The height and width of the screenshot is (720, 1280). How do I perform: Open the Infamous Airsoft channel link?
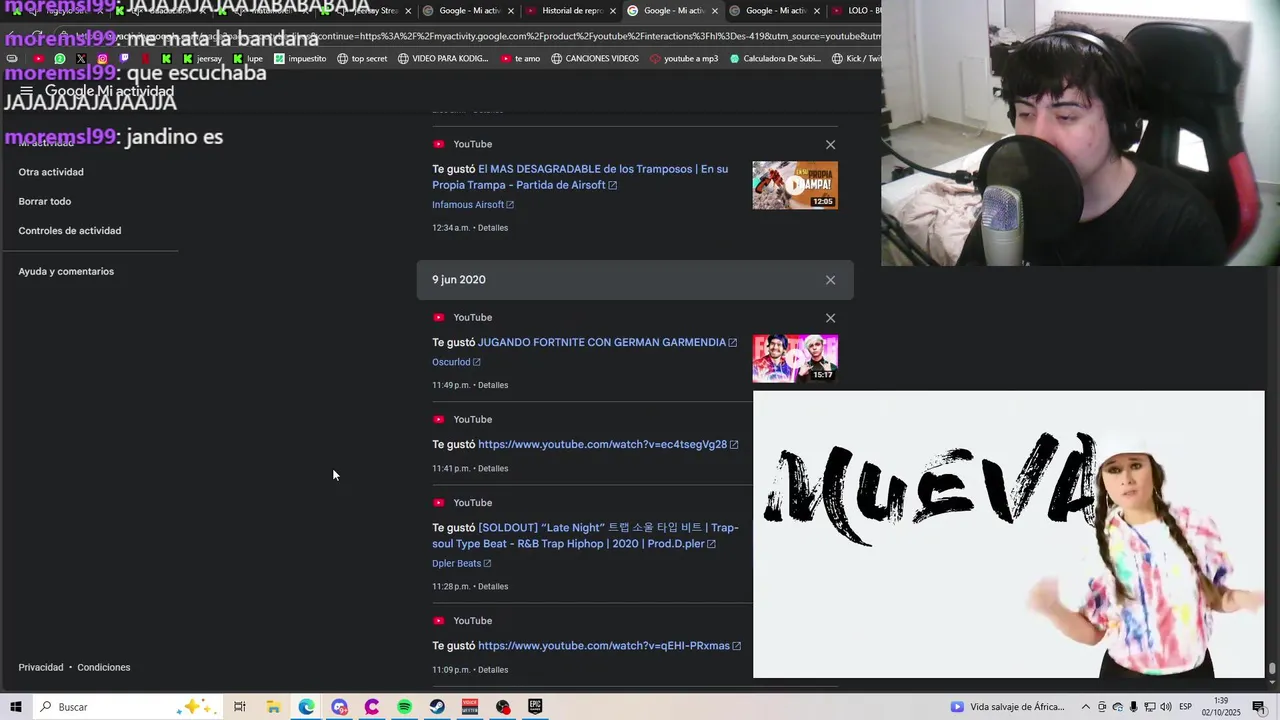(473, 205)
